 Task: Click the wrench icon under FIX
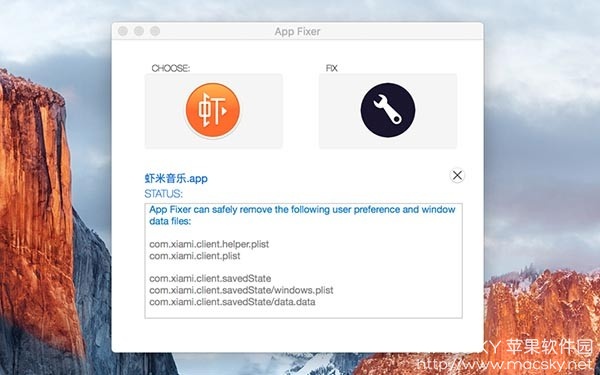(388, 110)
